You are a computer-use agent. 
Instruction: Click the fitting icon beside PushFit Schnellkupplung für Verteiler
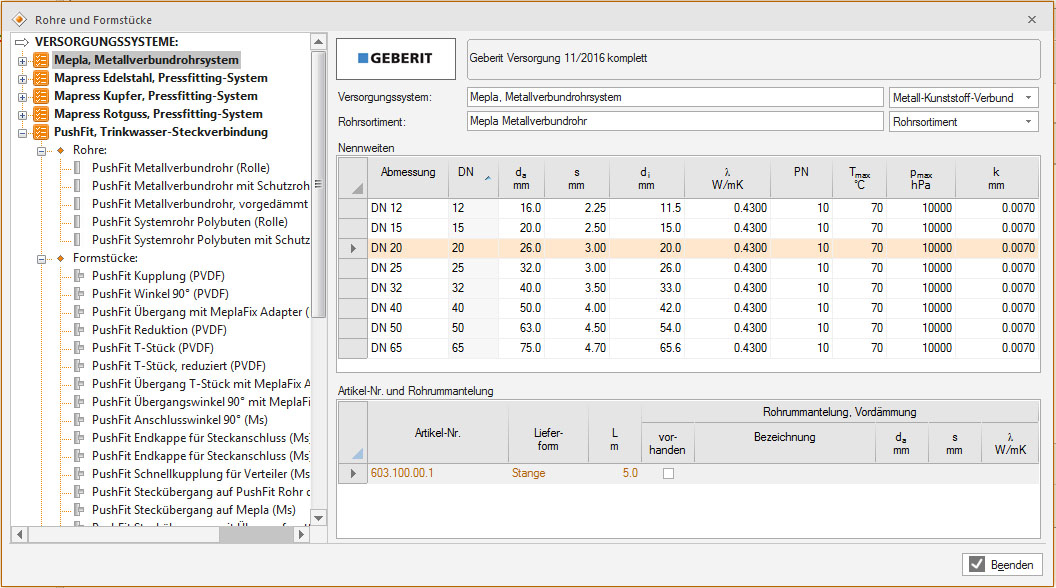coord(79,473)
